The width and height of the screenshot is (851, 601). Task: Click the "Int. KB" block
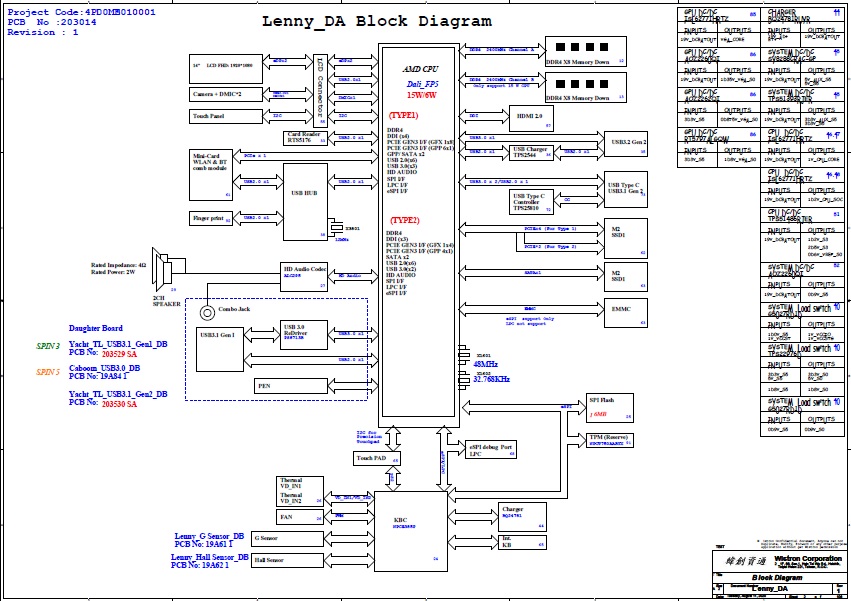point(522,542)
